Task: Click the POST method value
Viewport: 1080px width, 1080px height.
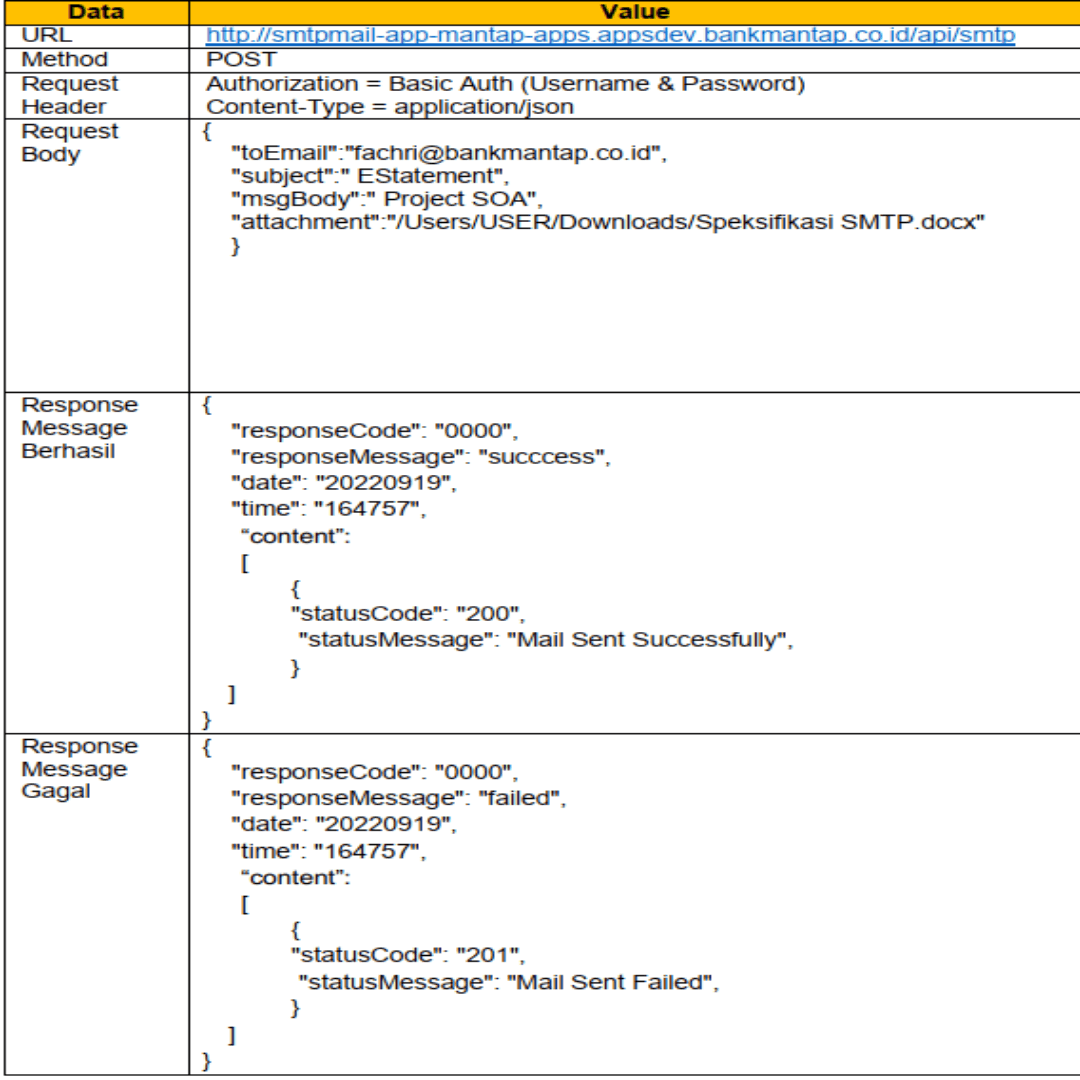Action: [241, 59]
